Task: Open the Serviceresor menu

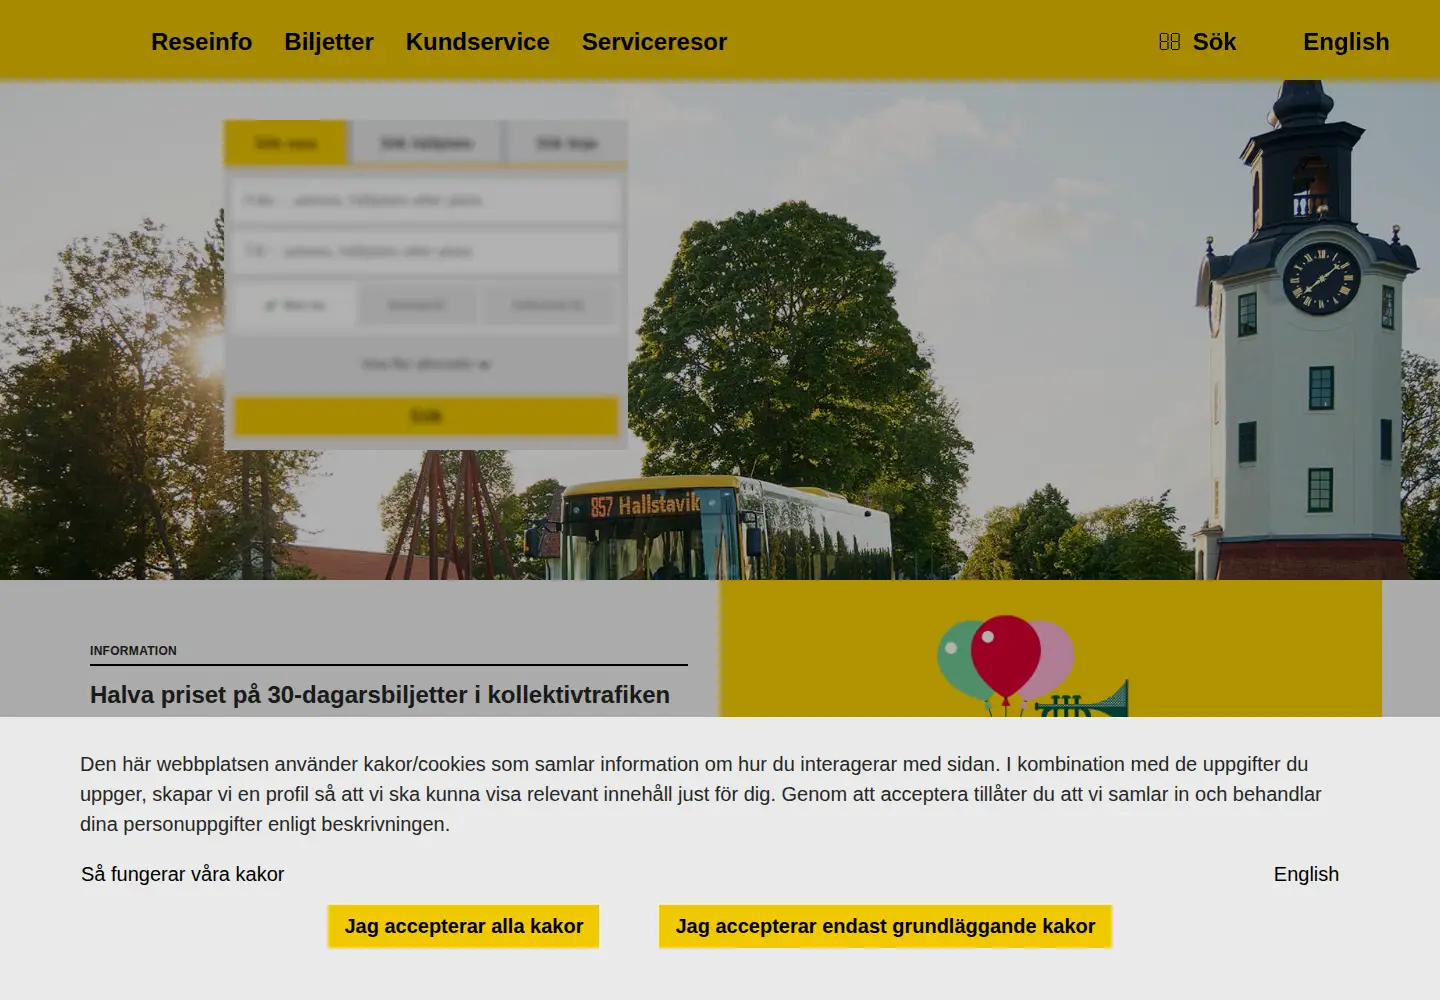Action: click(x=654, y=42)
